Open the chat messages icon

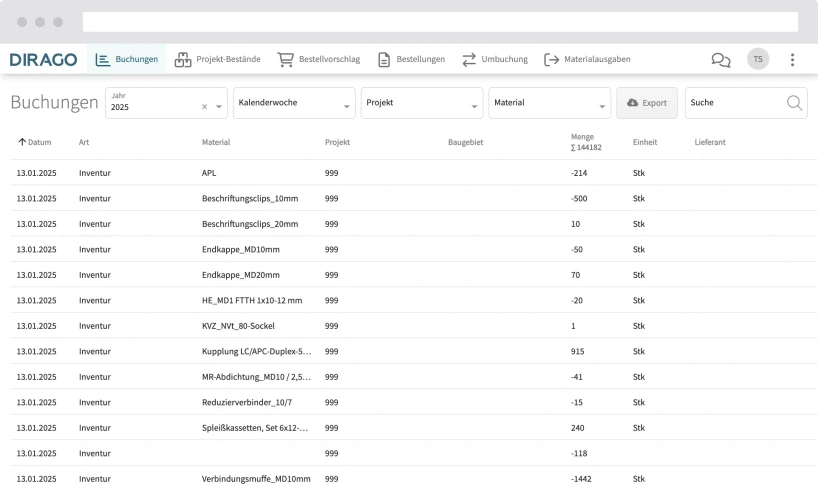(720, 60)
